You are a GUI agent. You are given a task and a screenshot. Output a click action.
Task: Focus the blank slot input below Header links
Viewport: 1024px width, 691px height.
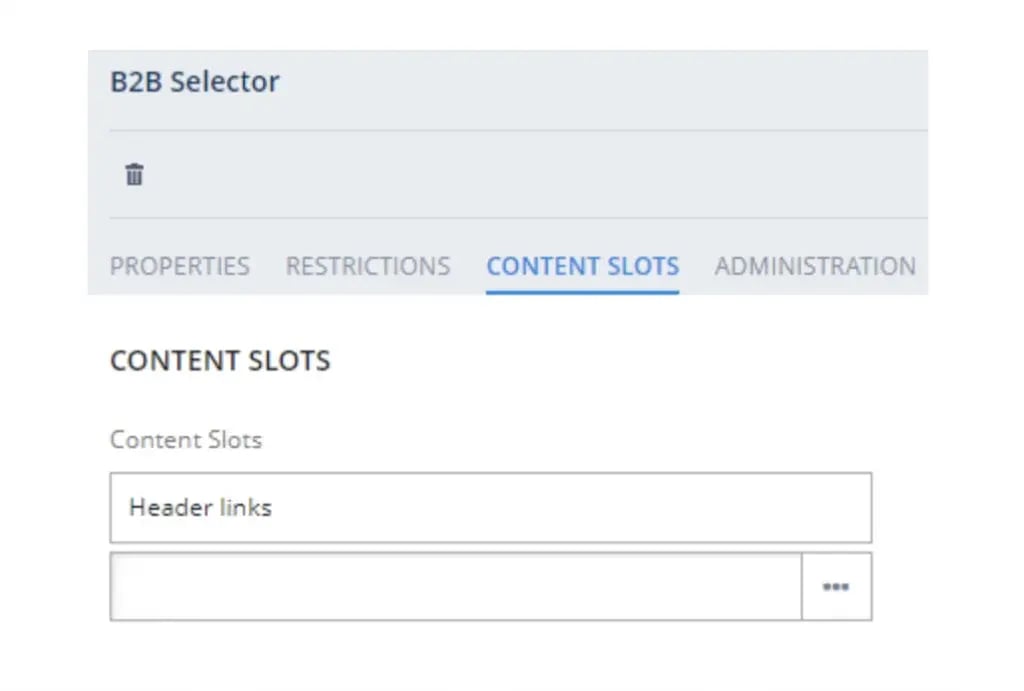[450, 586]
